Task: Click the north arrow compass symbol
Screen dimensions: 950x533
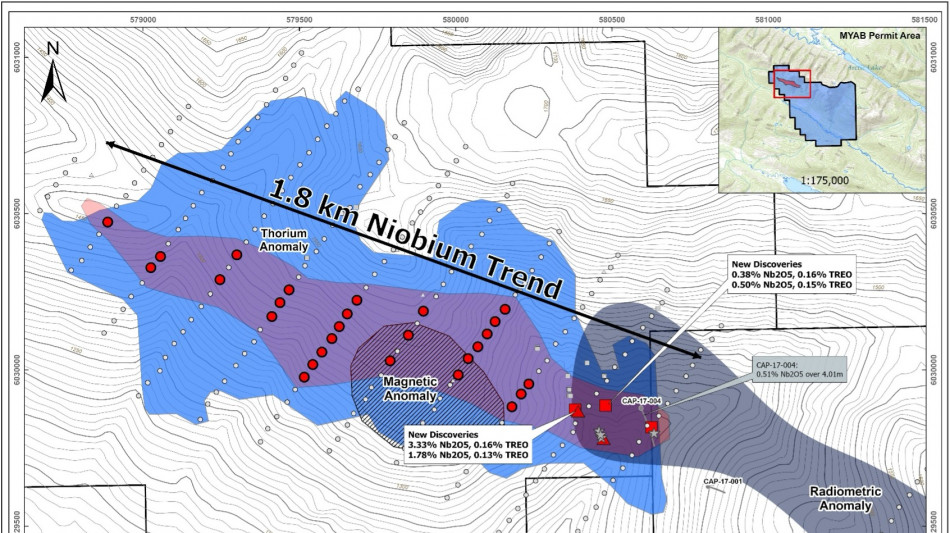Action: pos(53,73)
